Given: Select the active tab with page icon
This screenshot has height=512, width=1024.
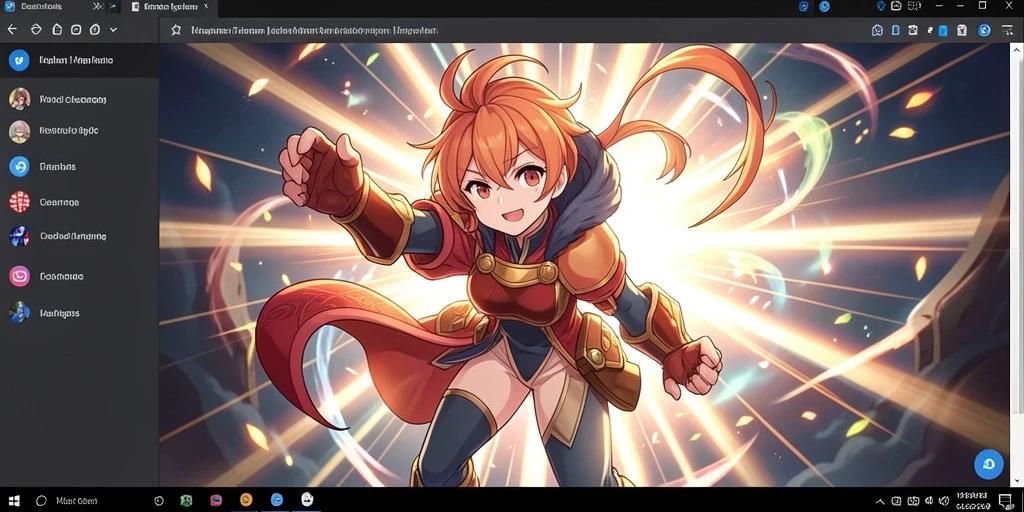Looking at the screenshot, I should tap(168, 7).
